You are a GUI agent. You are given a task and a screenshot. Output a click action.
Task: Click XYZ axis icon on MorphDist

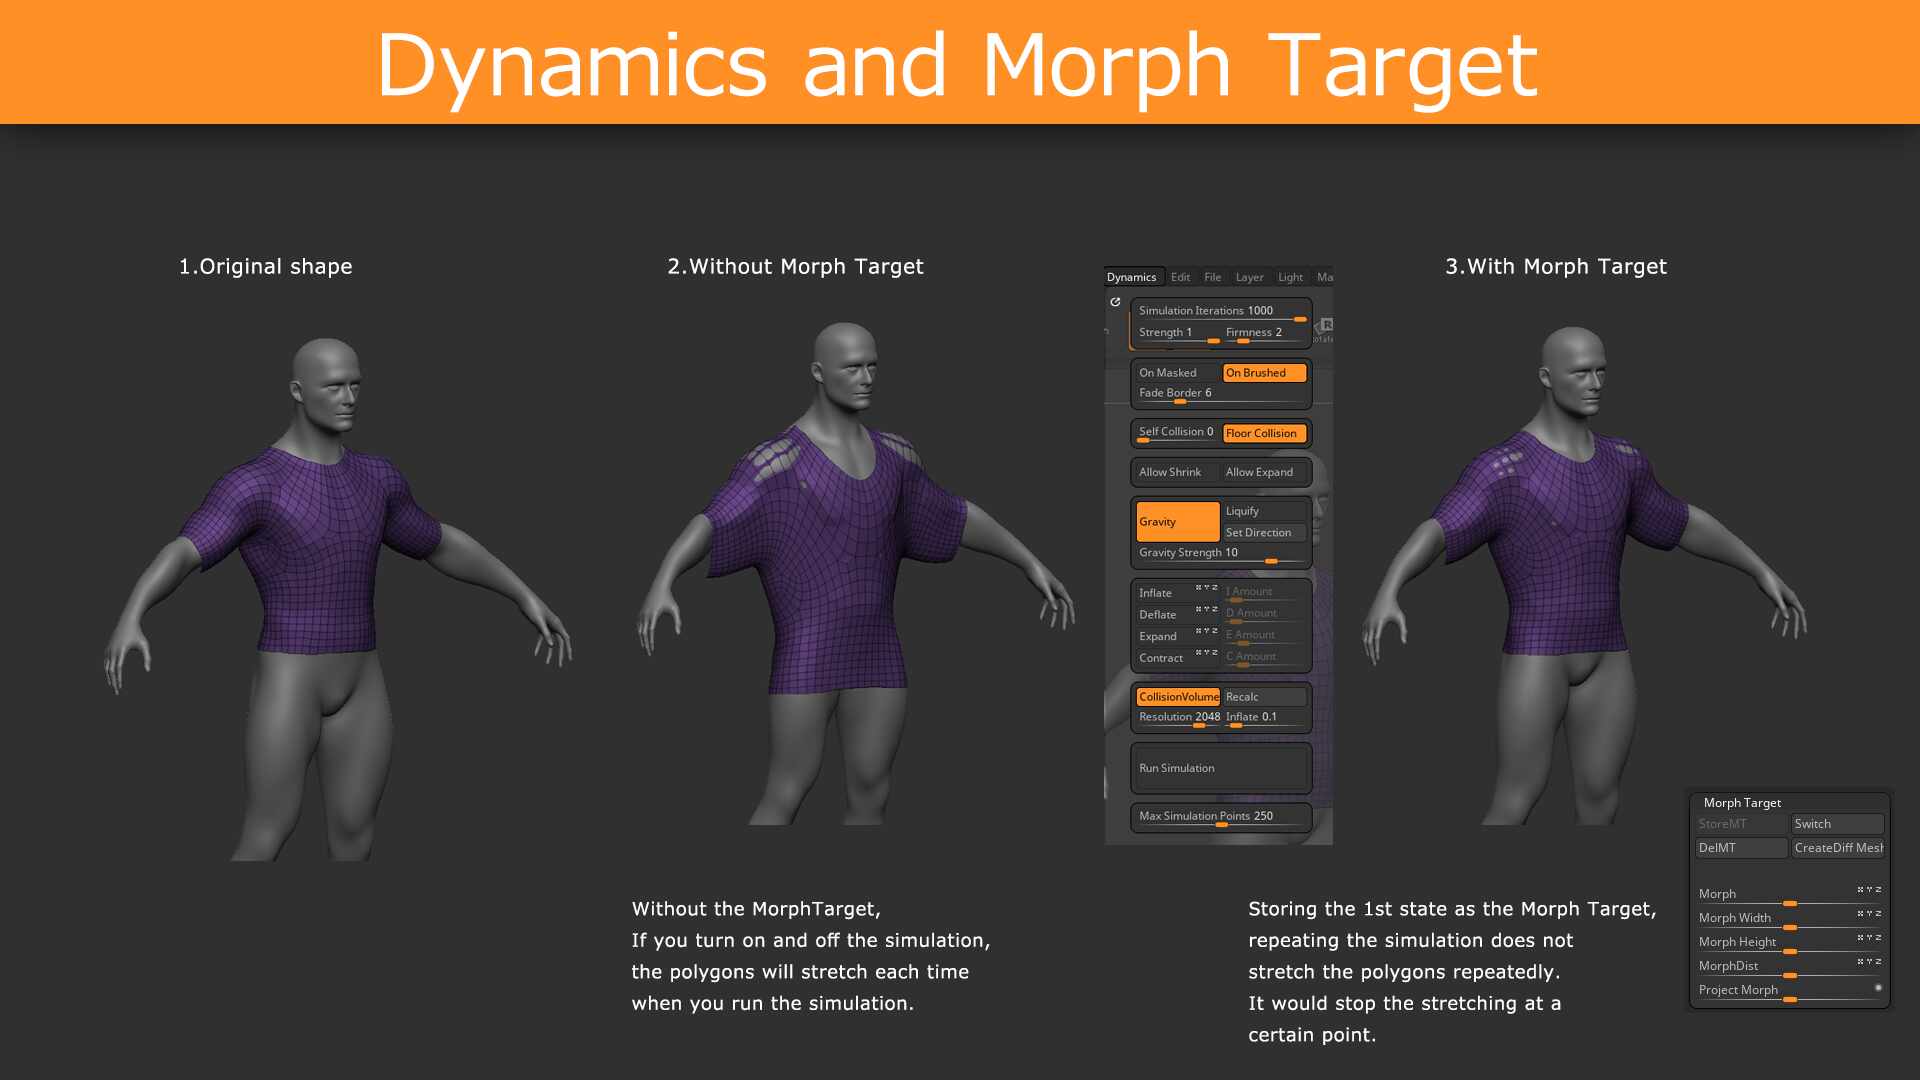tap(1869, 962)
